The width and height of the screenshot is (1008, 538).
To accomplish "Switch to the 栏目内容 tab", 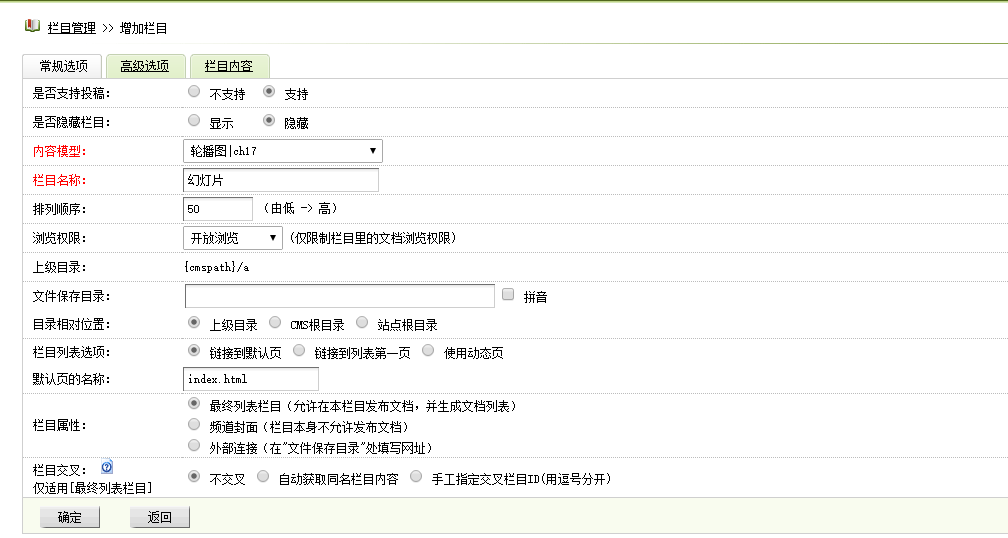I will pos(228,67).
